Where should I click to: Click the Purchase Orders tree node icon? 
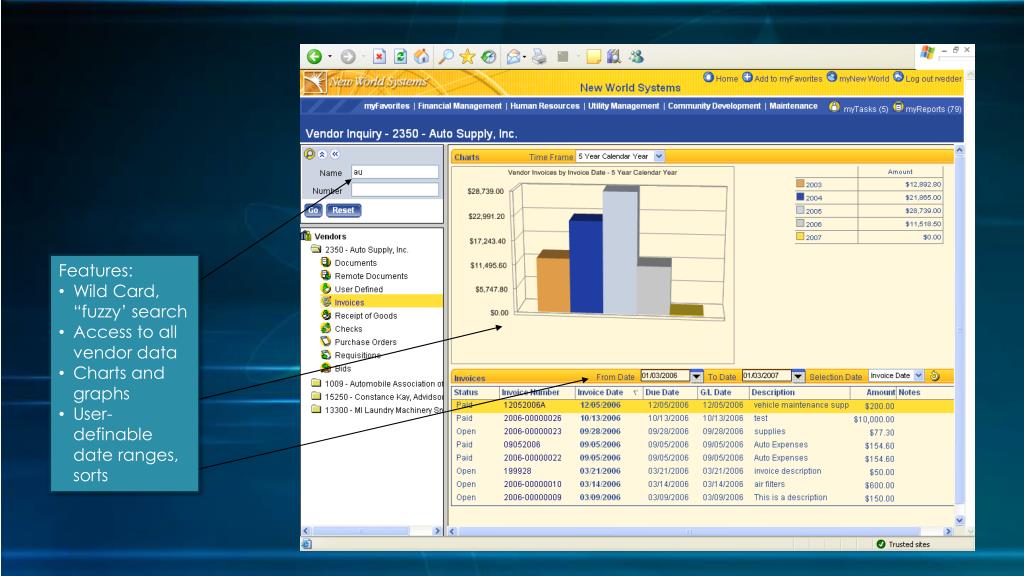pos(325,341)
